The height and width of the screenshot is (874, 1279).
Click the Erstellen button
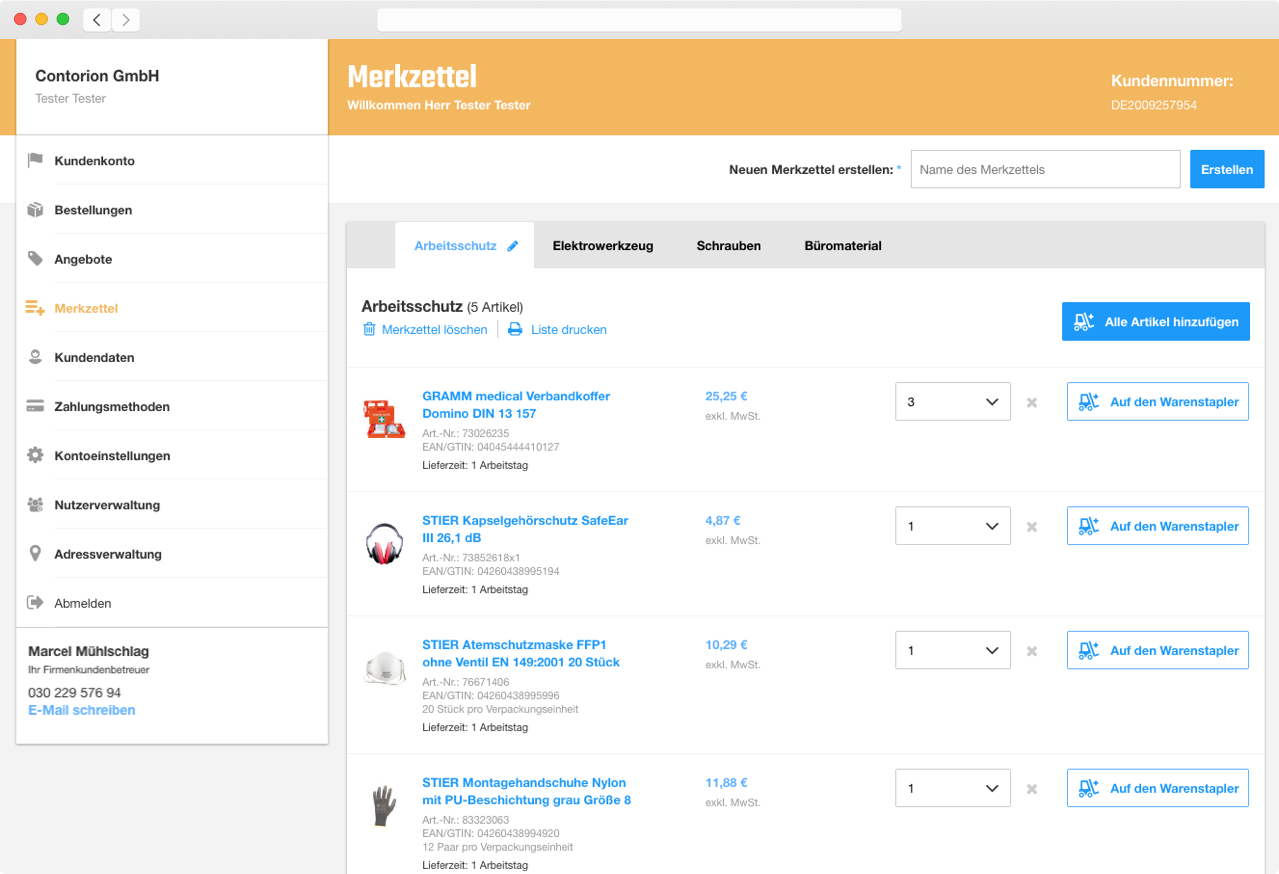[1227, 169]
